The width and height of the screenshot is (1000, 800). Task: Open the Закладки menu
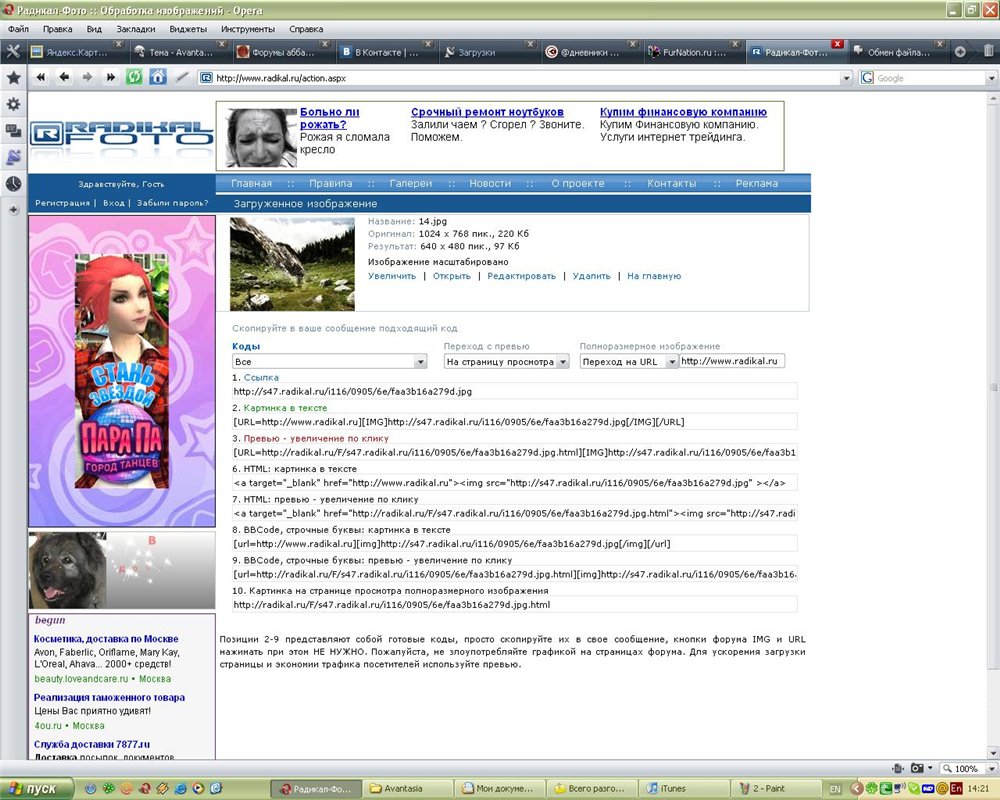point(134,29)
